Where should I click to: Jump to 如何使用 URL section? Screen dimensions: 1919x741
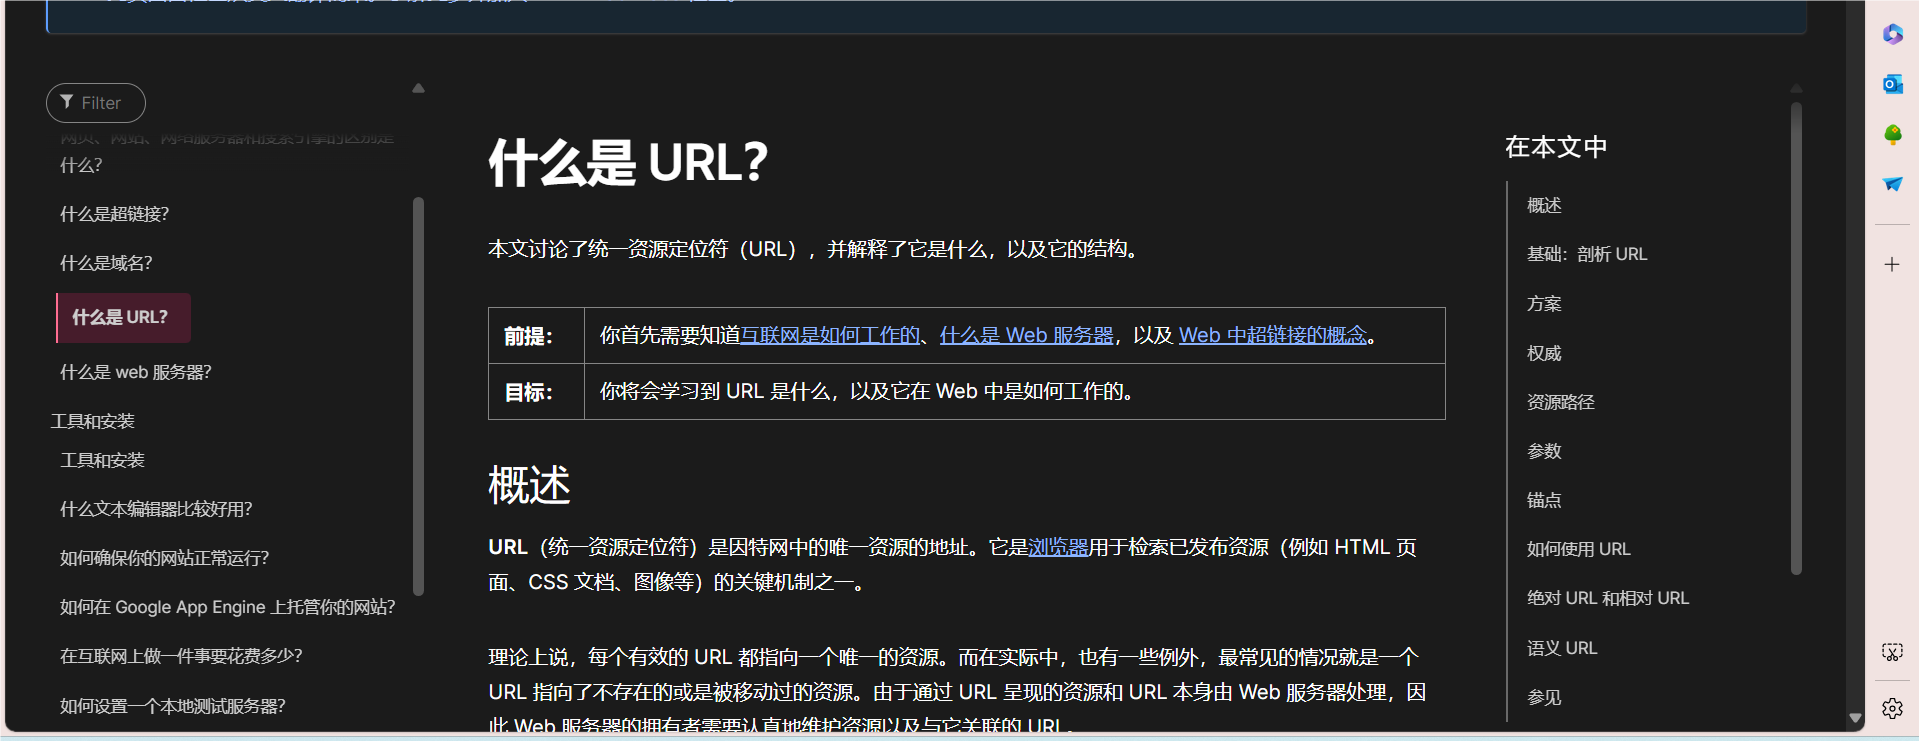pyautogui.click(x=1579, y=549)
